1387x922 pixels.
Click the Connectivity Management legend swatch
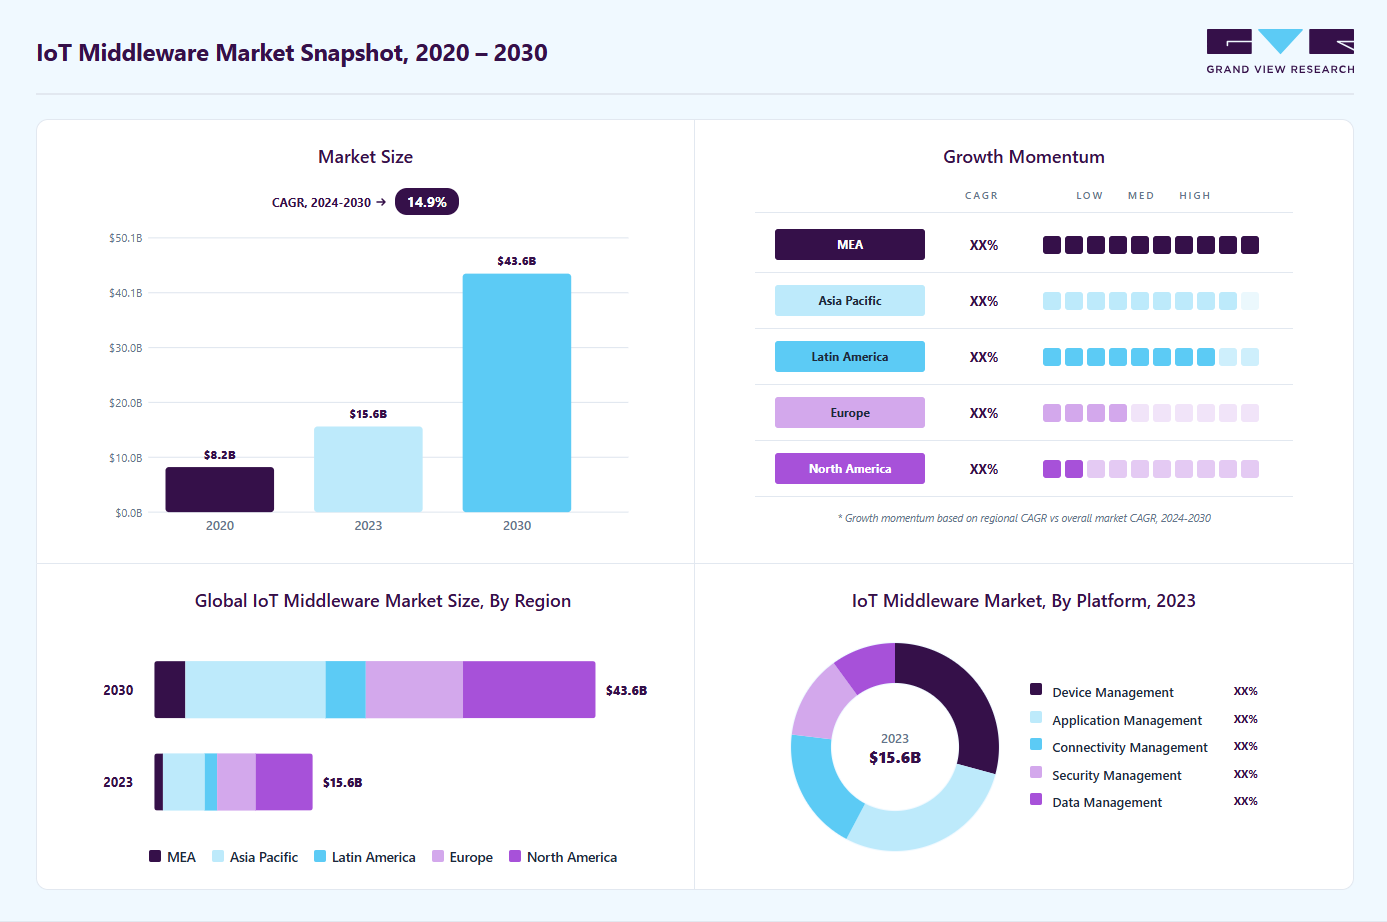pos(1036,744)
